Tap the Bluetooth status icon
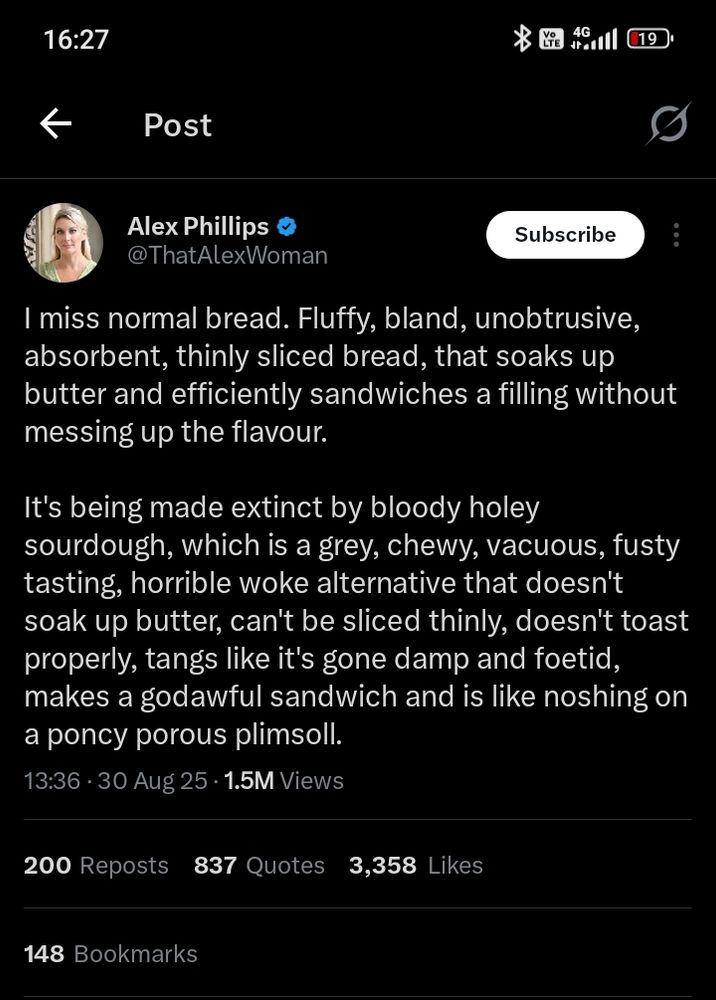This screenshot has height=1000, width=716. point(521,38)
